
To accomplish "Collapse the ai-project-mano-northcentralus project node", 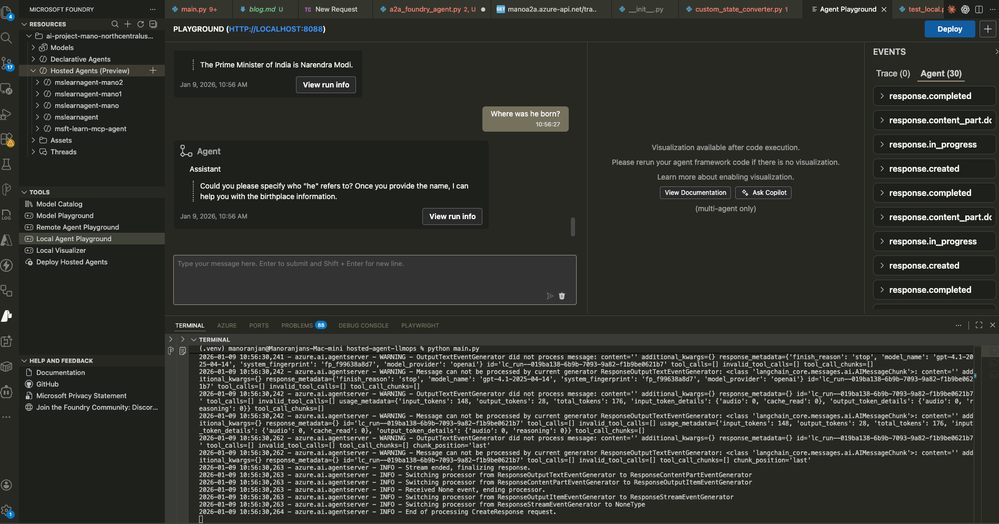I will click(29, 36).
